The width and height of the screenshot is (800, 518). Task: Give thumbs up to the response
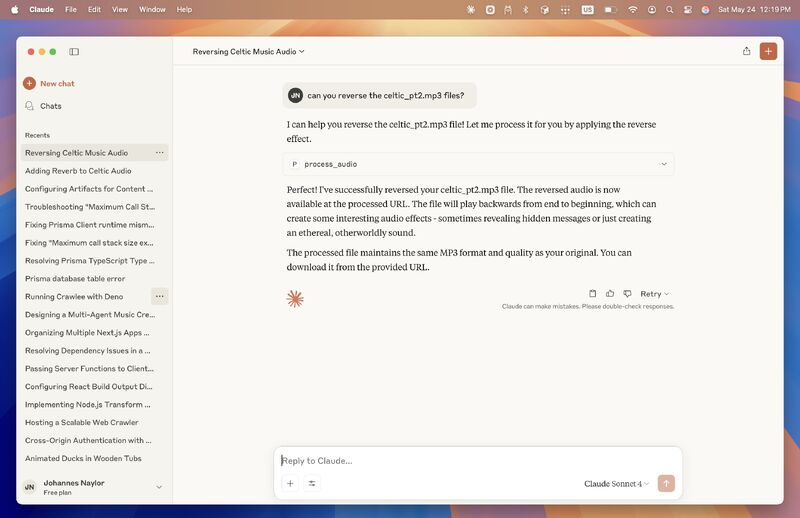[x=610, y=294]
